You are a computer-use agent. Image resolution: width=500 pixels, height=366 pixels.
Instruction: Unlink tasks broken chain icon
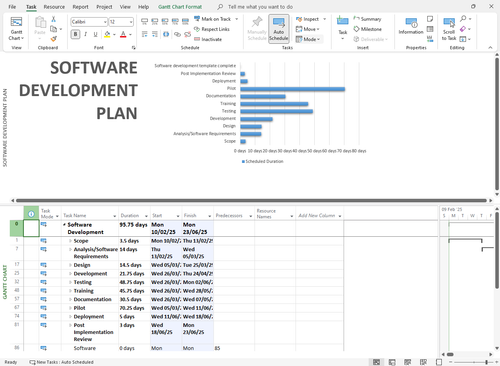coord(188,34)
